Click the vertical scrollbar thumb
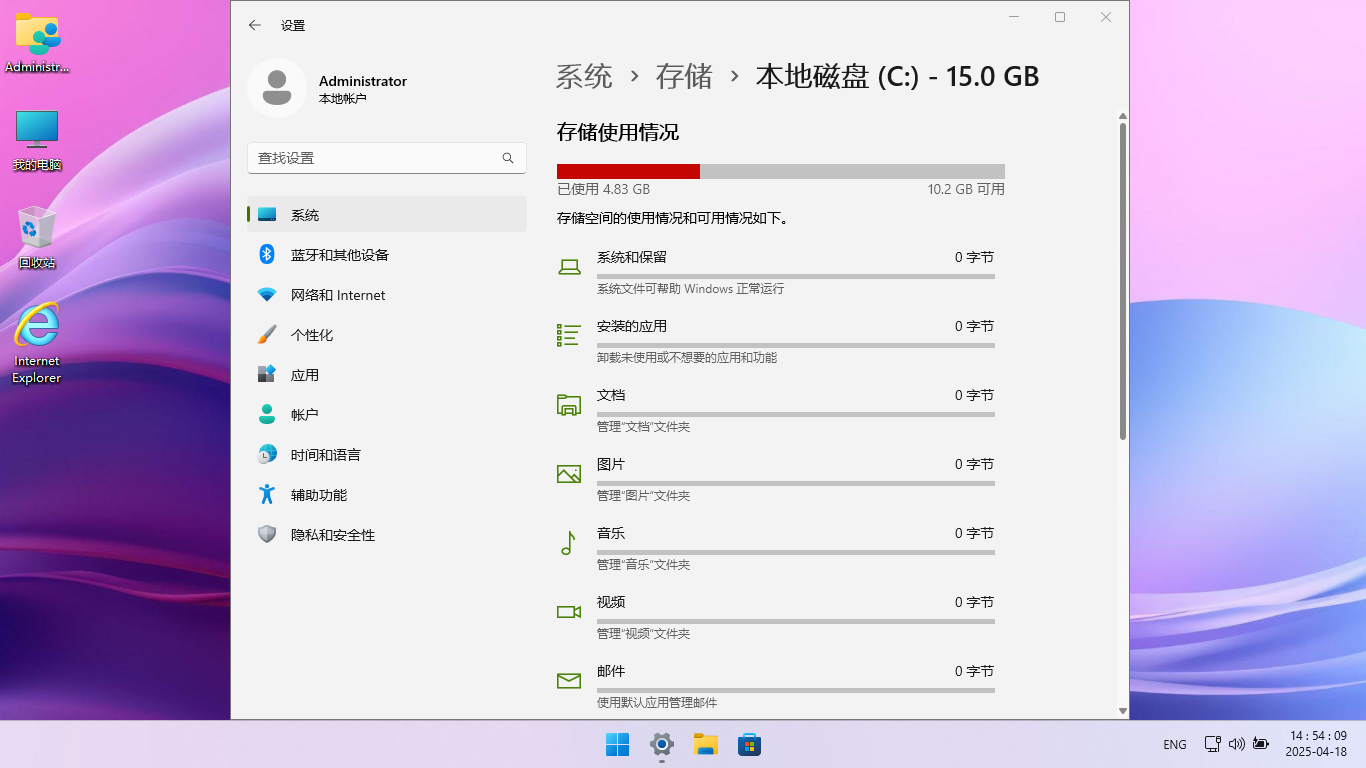 pos(1122,281)
